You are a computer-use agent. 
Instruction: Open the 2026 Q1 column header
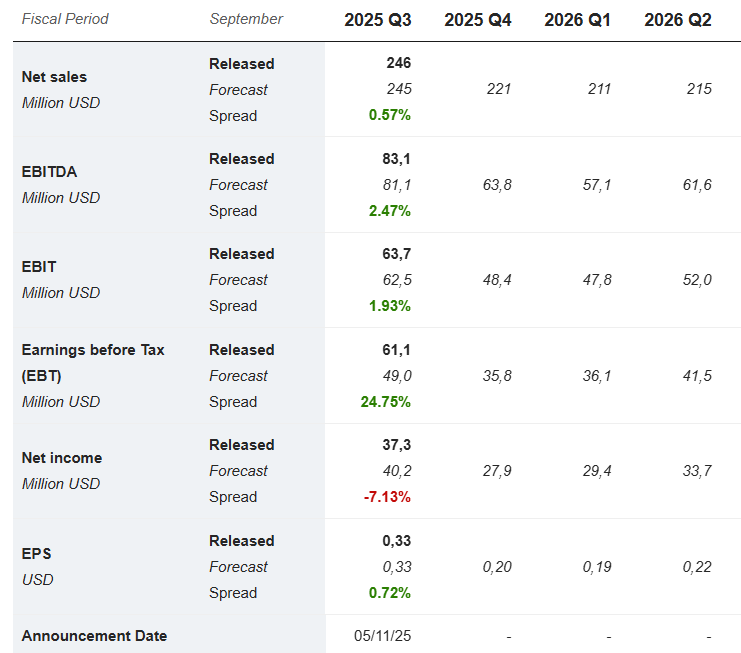click(x=578, y=20)
